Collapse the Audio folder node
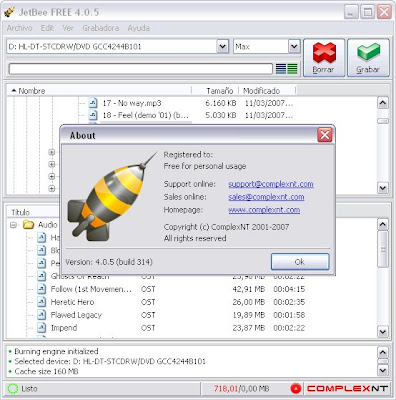 (13, 225)
